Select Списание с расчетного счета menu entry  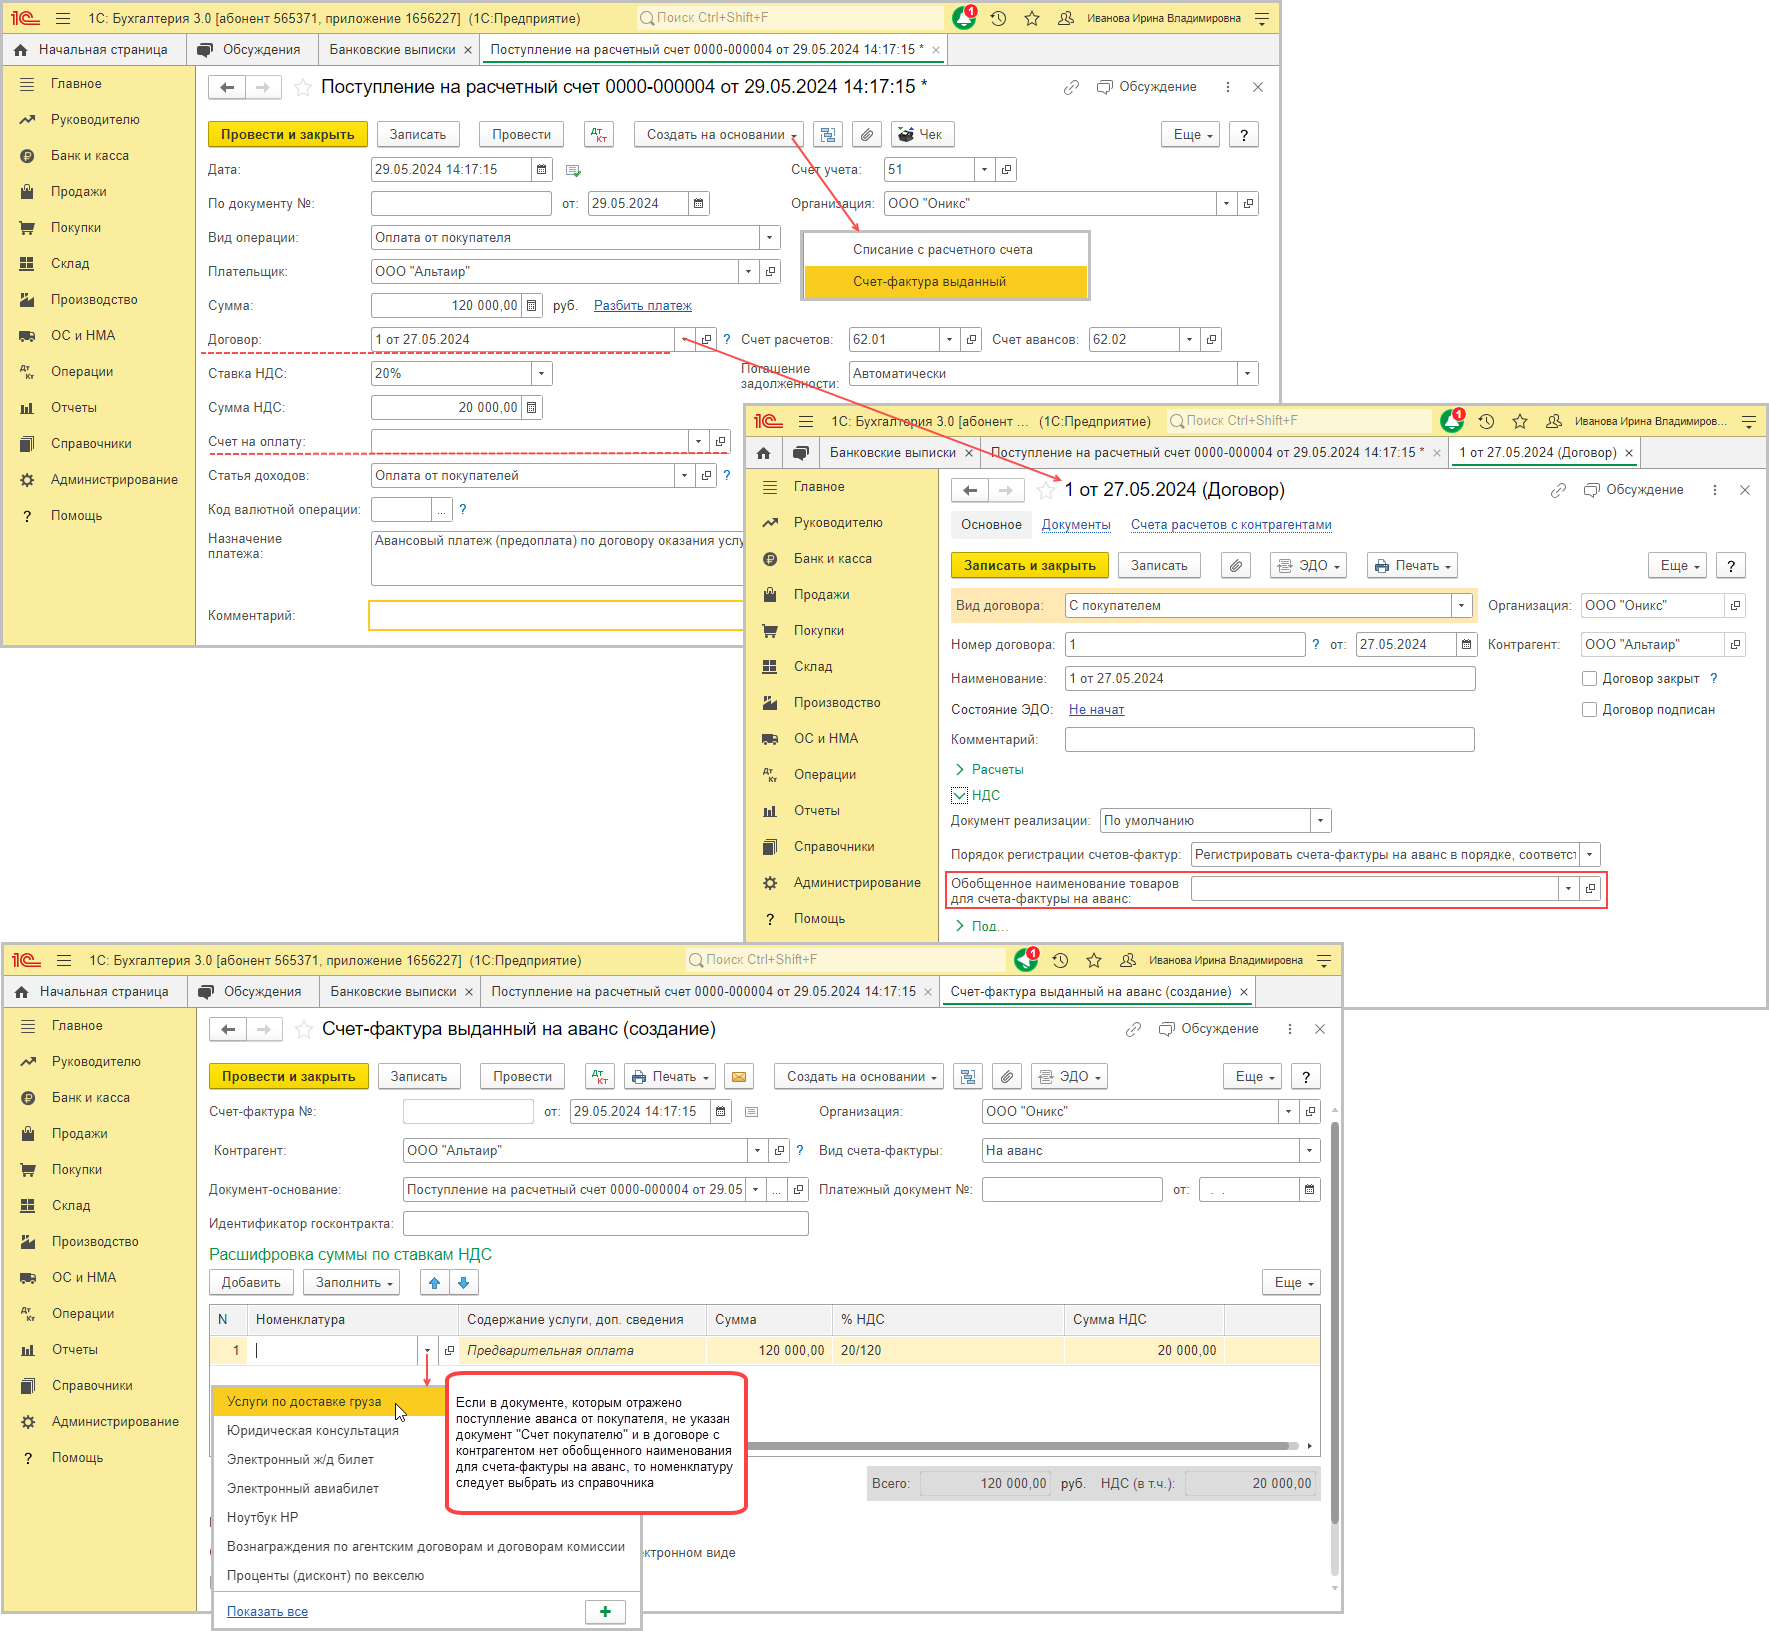tap(945, 250)
